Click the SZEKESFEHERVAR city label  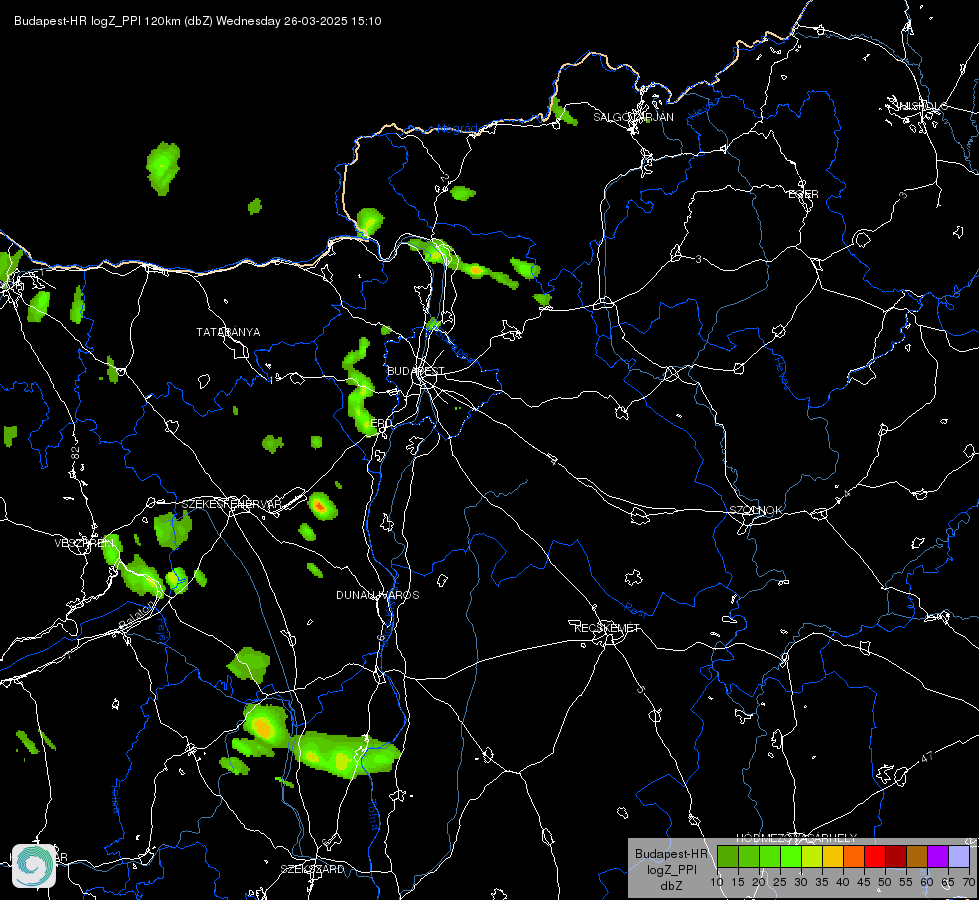(x=232, y=504)
